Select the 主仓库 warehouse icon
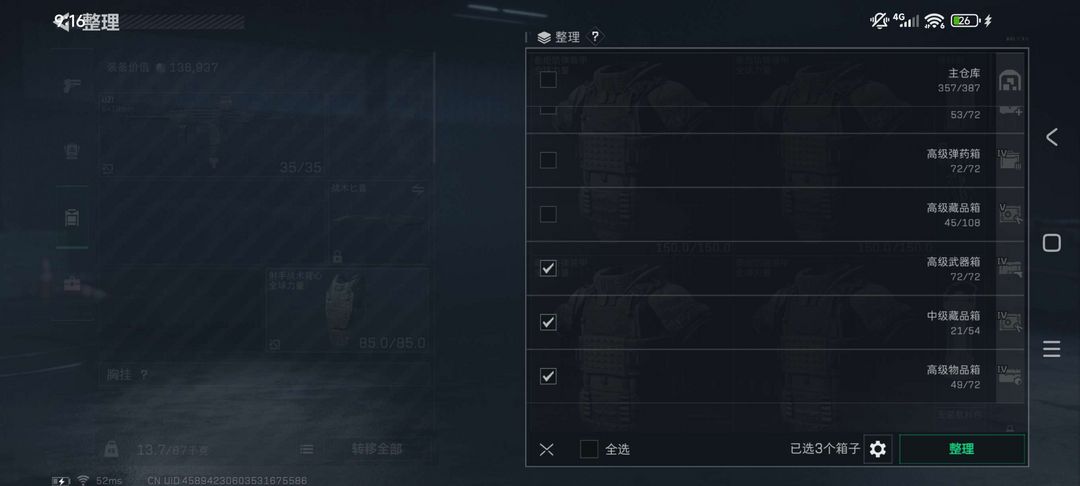 point(1009,80)
